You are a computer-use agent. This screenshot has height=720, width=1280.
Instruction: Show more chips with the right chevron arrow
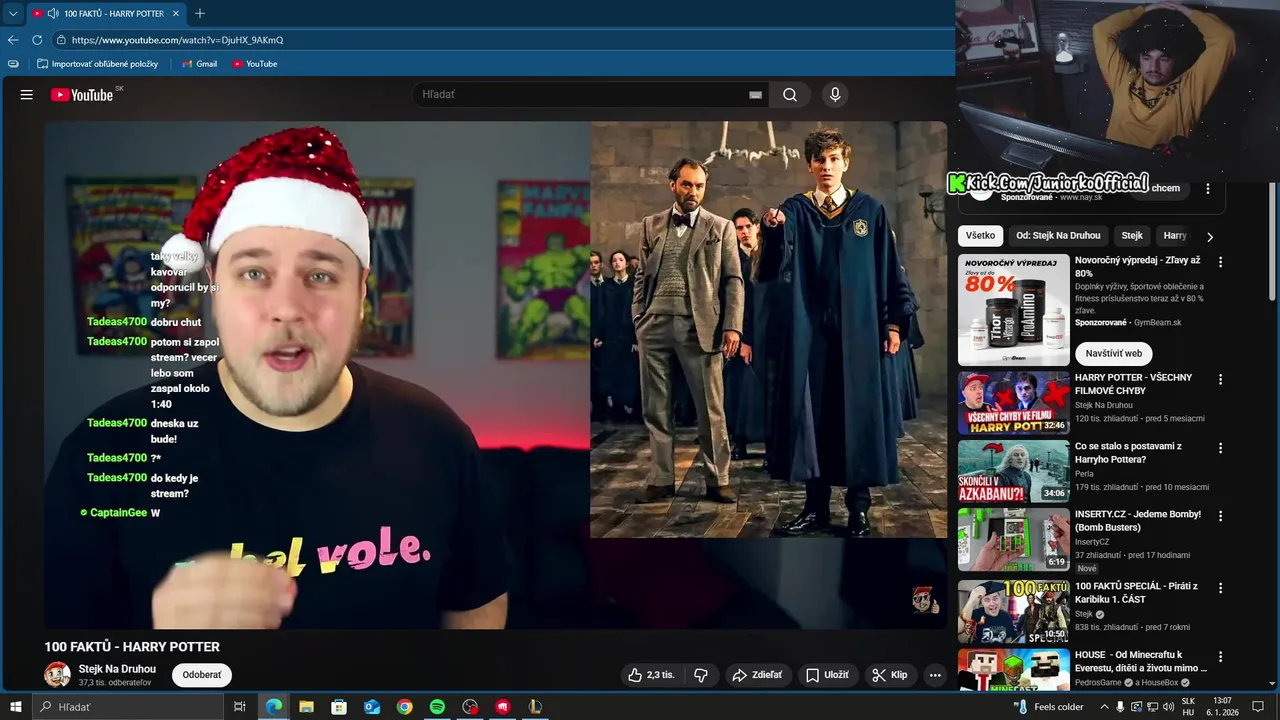(1210, 237)
